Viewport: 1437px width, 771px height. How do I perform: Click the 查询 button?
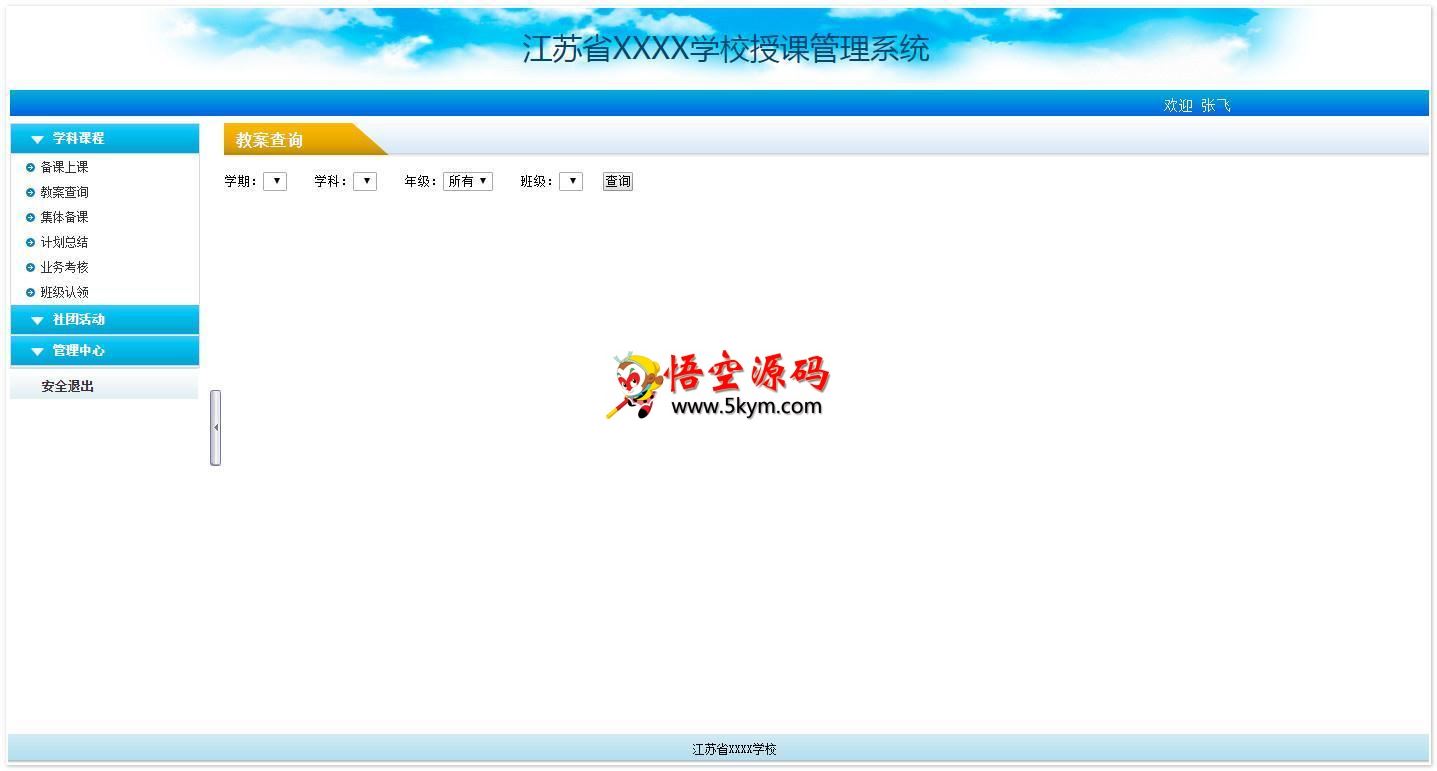(618, 181)
